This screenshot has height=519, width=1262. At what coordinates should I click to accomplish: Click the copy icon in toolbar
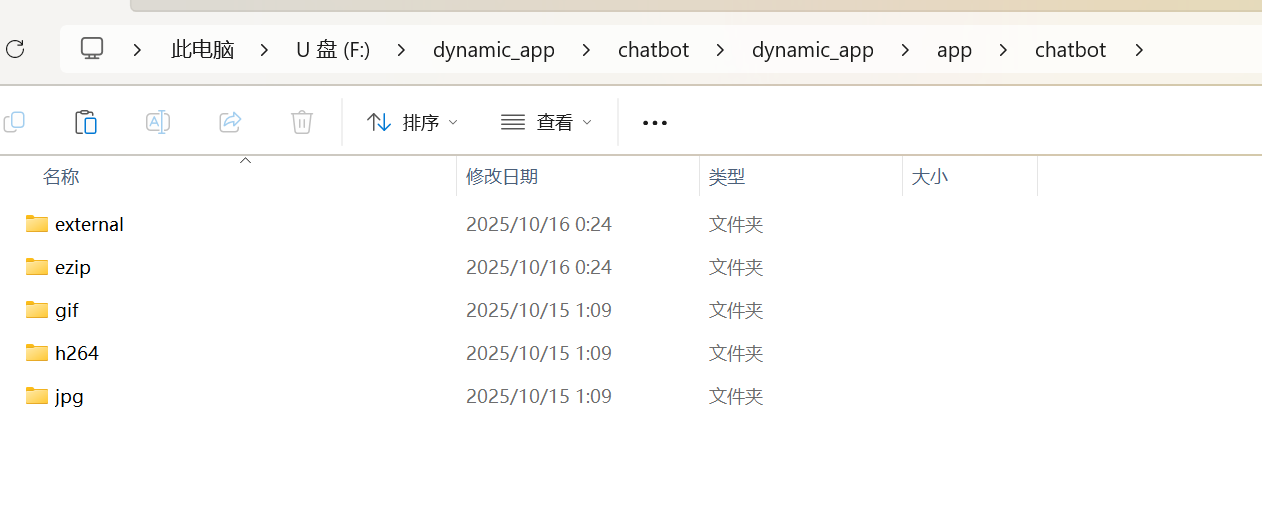click(x=14, y=122)
